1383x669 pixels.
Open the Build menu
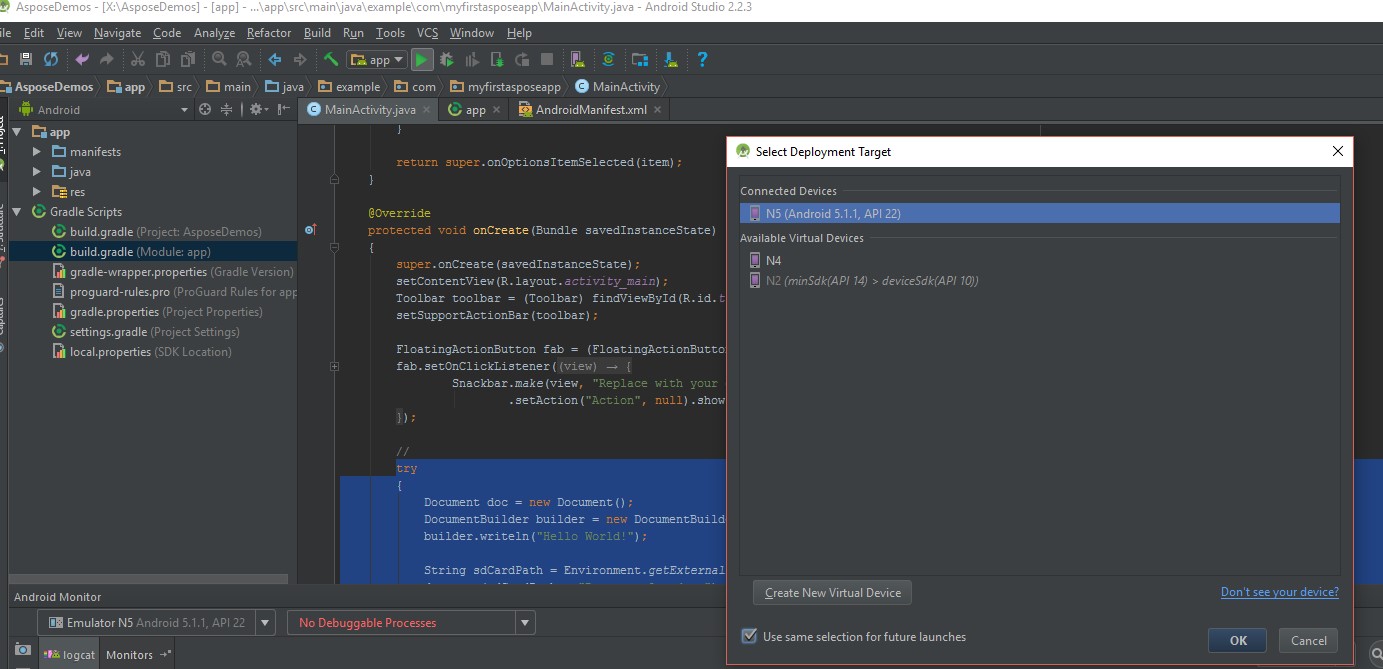point(317,32)
